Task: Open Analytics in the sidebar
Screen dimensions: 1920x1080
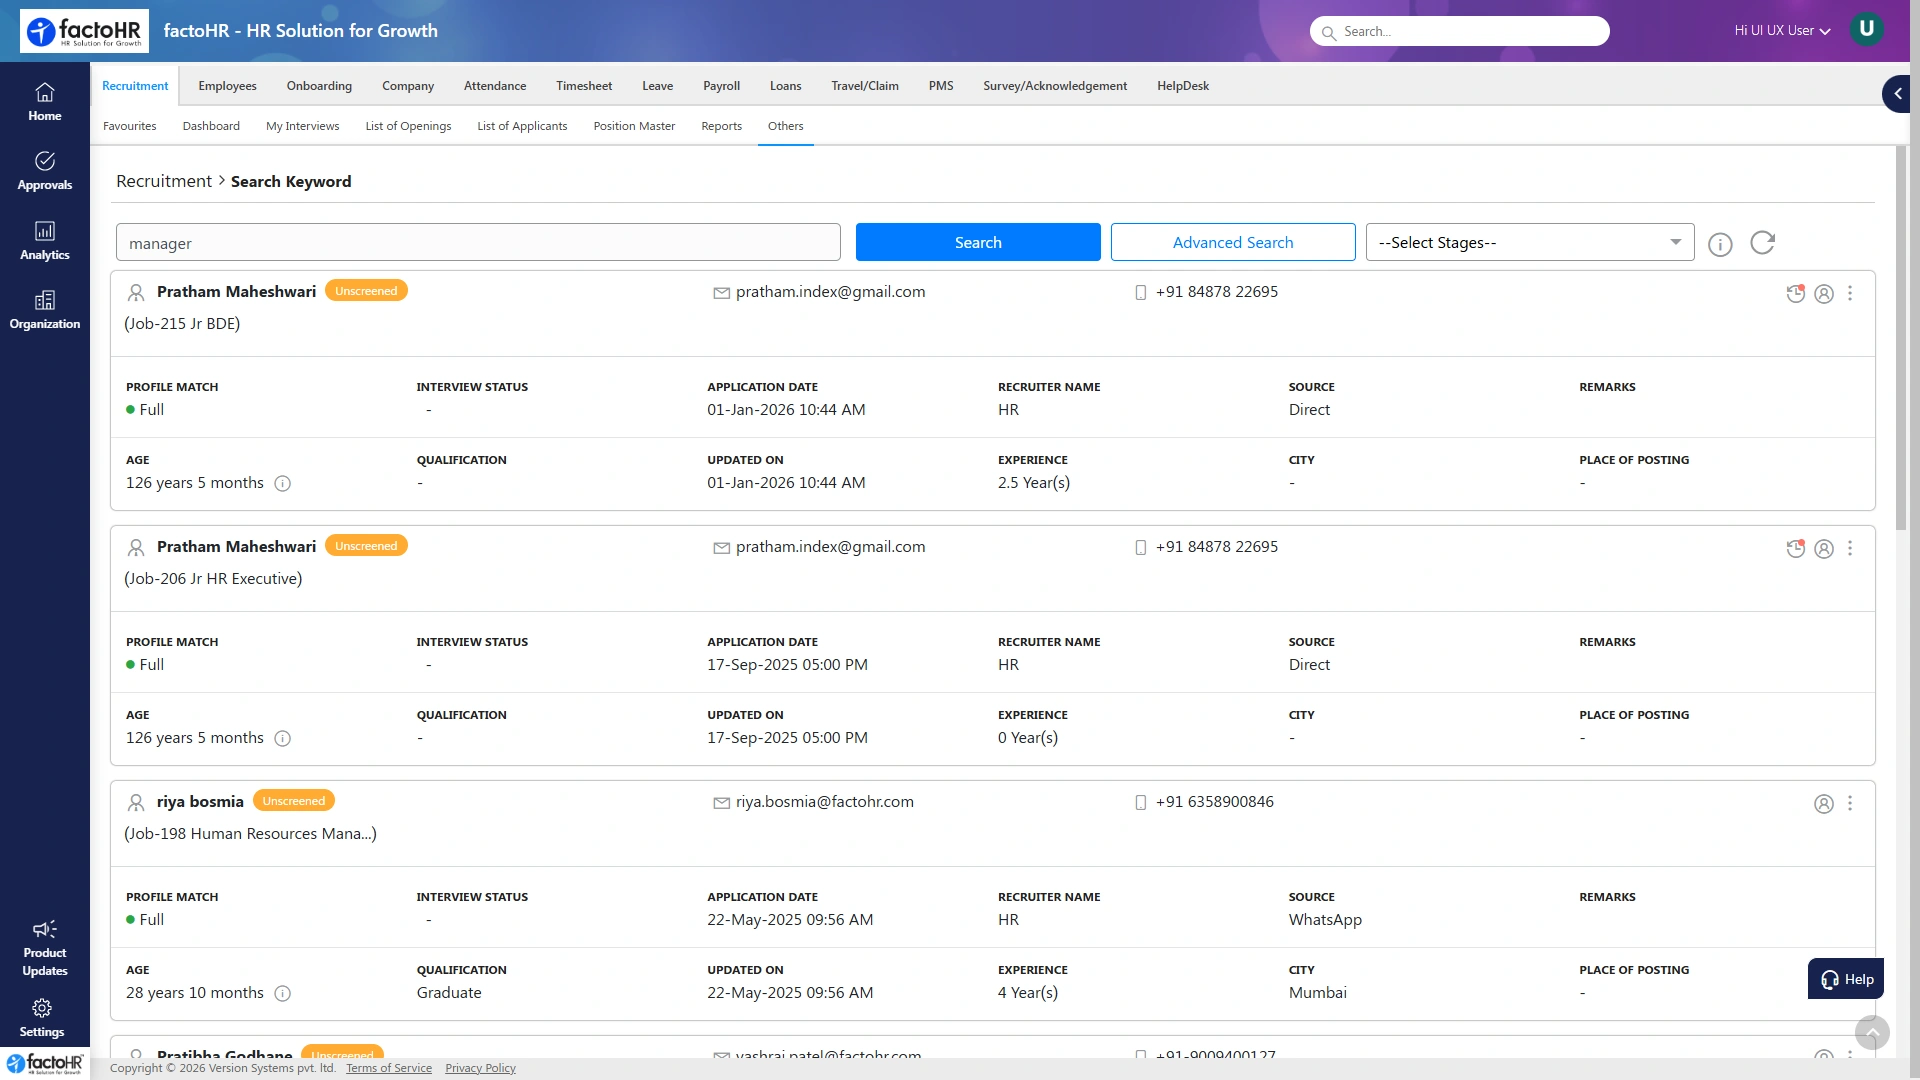Action: point(44,241)
